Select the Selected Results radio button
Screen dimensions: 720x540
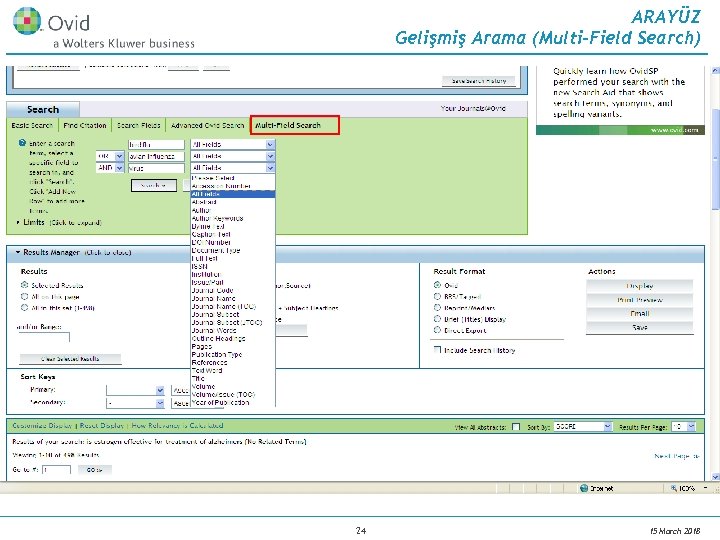(x=24, y=285)
